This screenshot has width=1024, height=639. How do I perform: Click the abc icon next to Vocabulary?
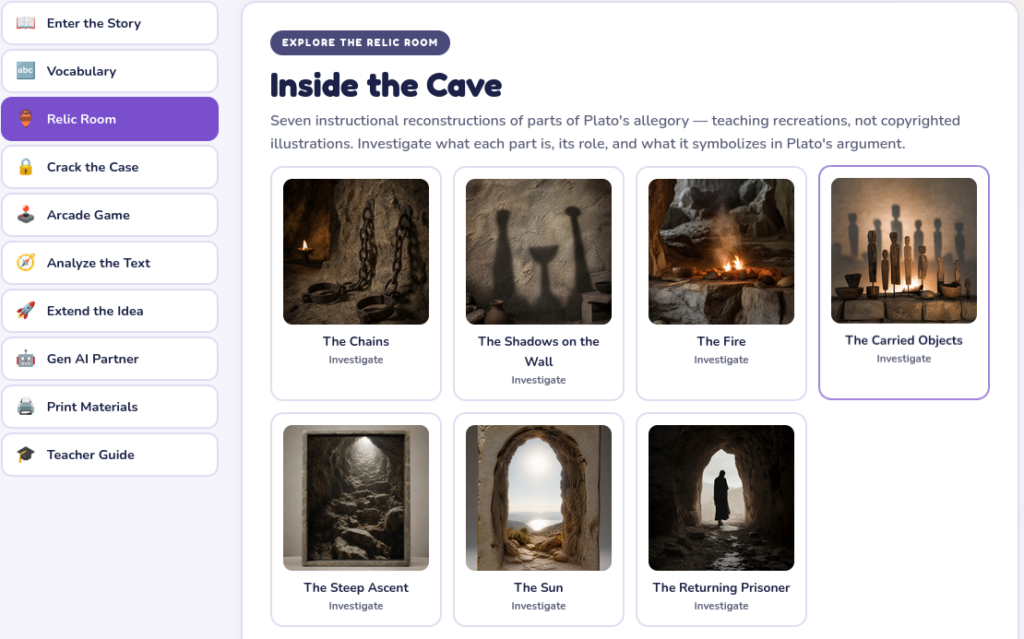[x=25, y=71]
